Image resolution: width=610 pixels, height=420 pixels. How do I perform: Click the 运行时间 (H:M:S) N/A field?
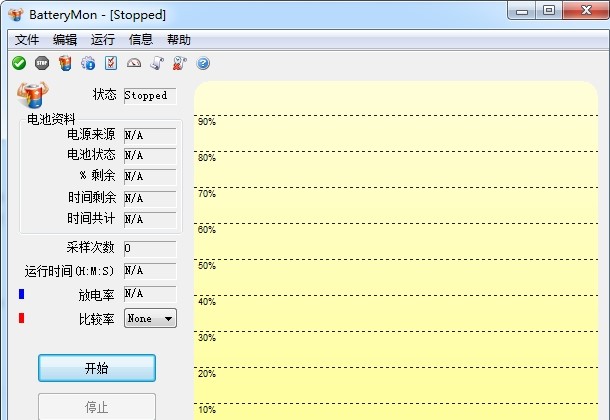tap(150, 271)
